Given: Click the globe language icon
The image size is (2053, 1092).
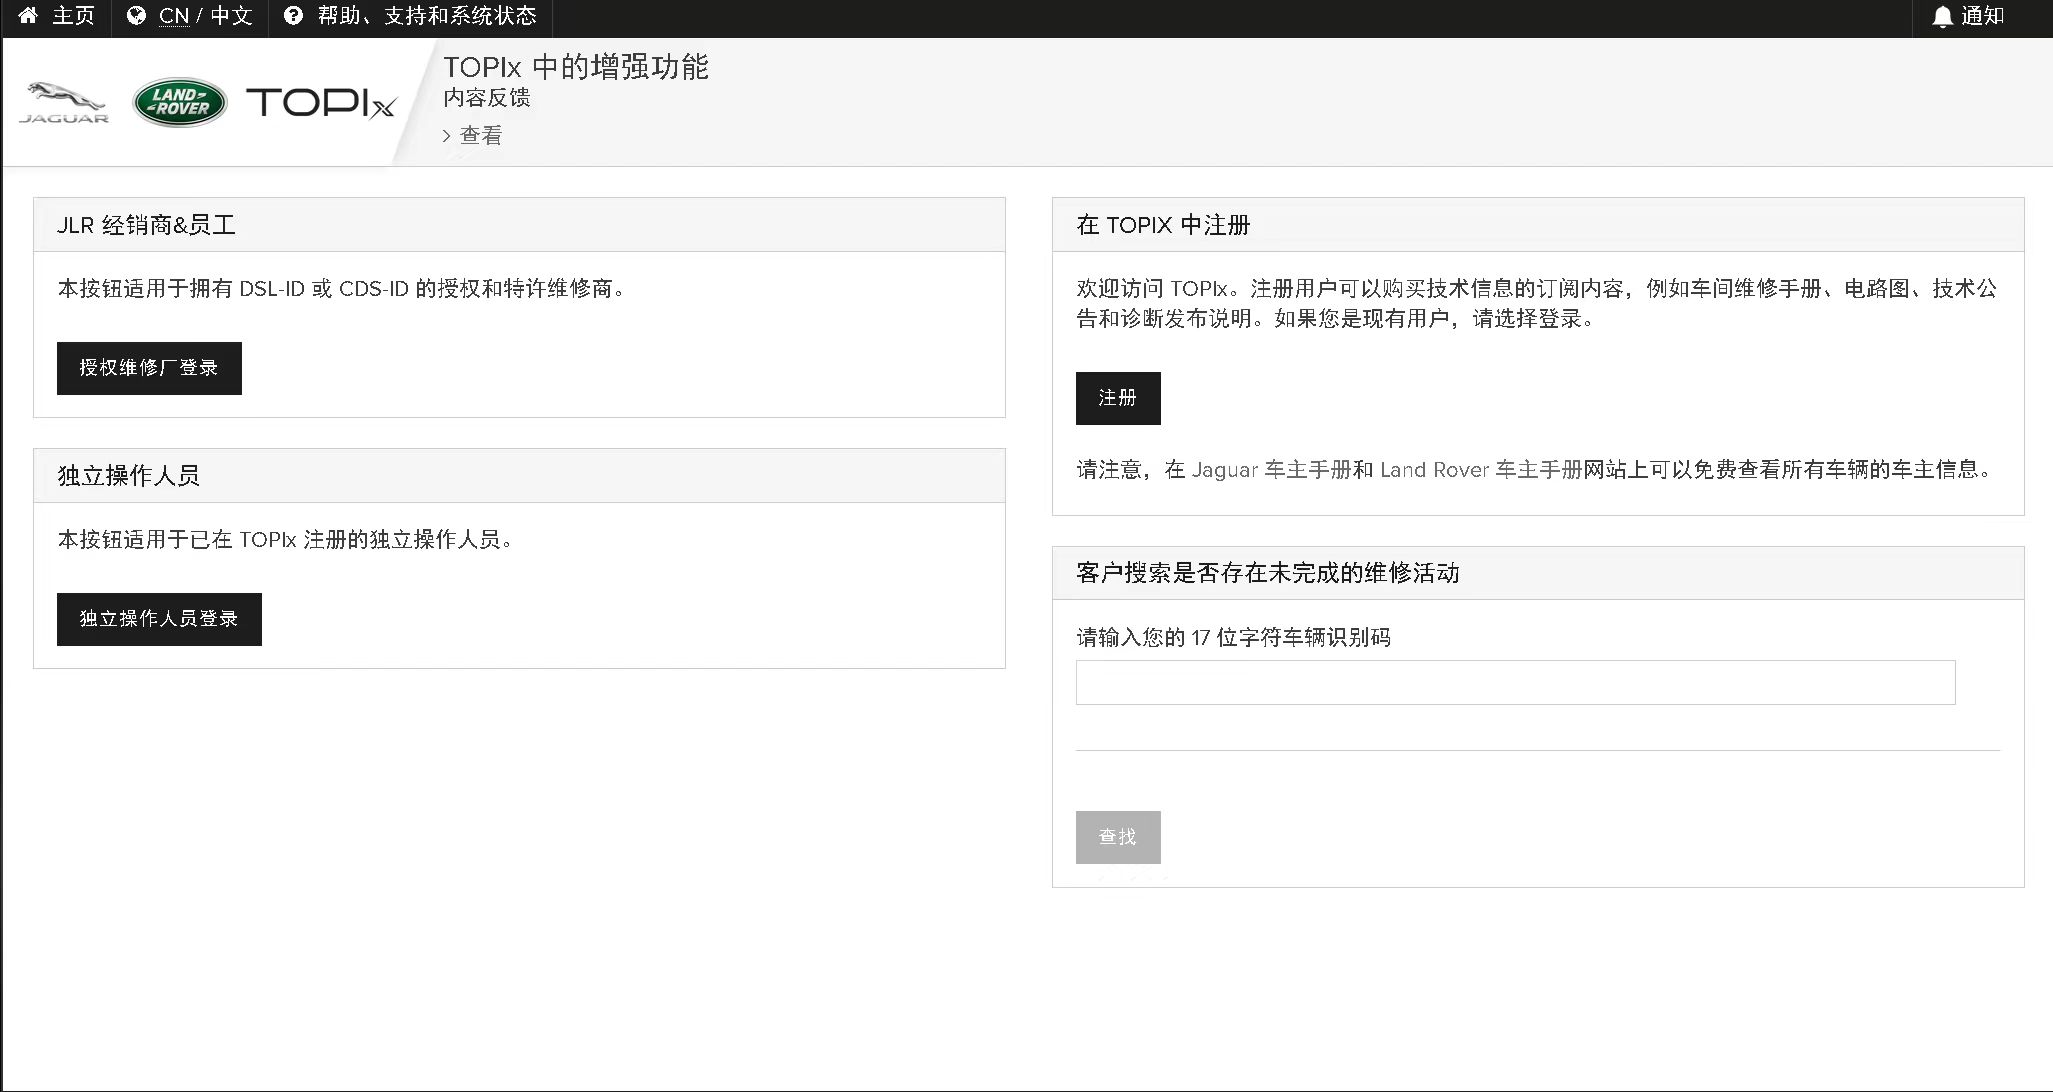Looking at the screenshot, I should (x=137, y=16).
